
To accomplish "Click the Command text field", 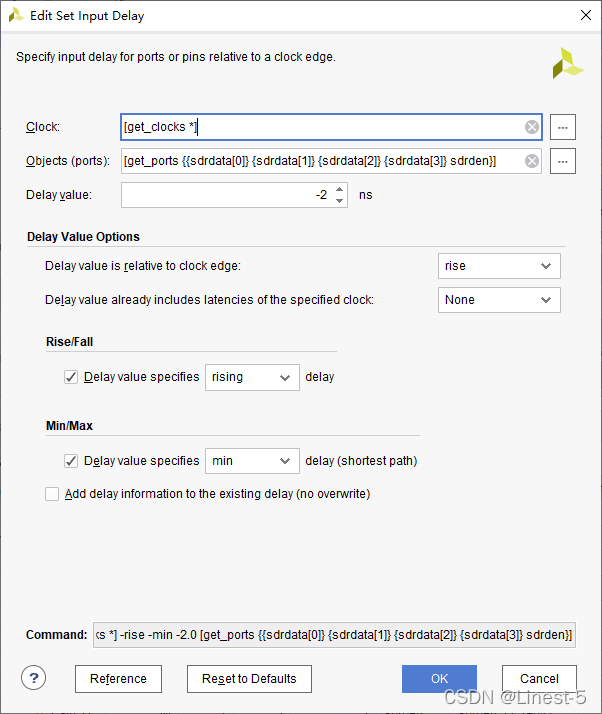I will [334, 635].
